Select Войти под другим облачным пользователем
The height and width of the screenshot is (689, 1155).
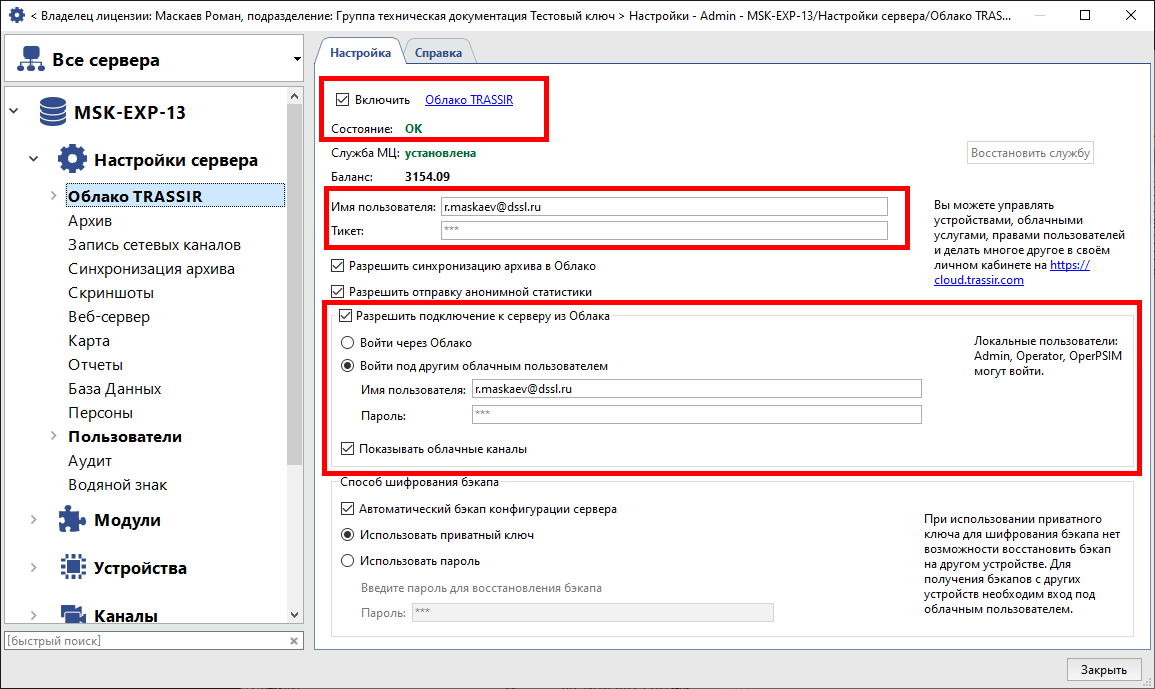tap(348, 366)
